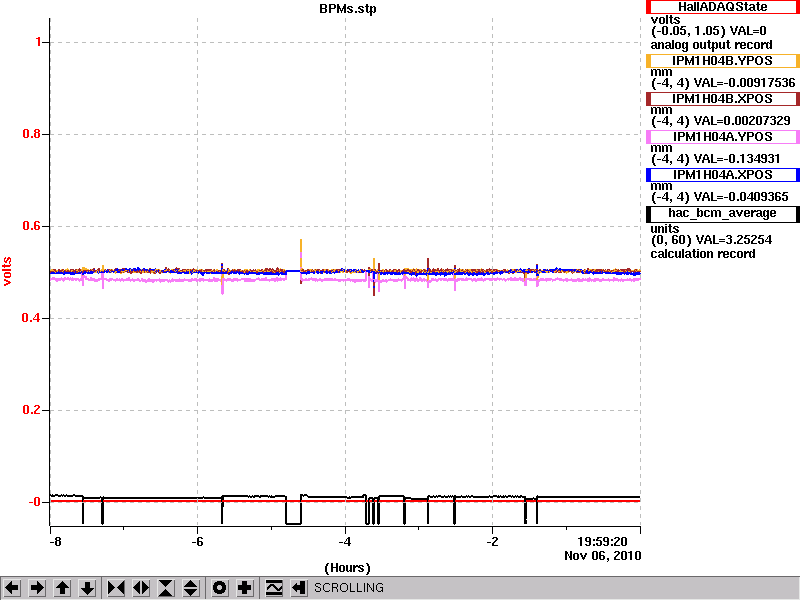Click the 0.2 tick label on the y-axis
The image size is (800, 600).
tap(32, 410)
